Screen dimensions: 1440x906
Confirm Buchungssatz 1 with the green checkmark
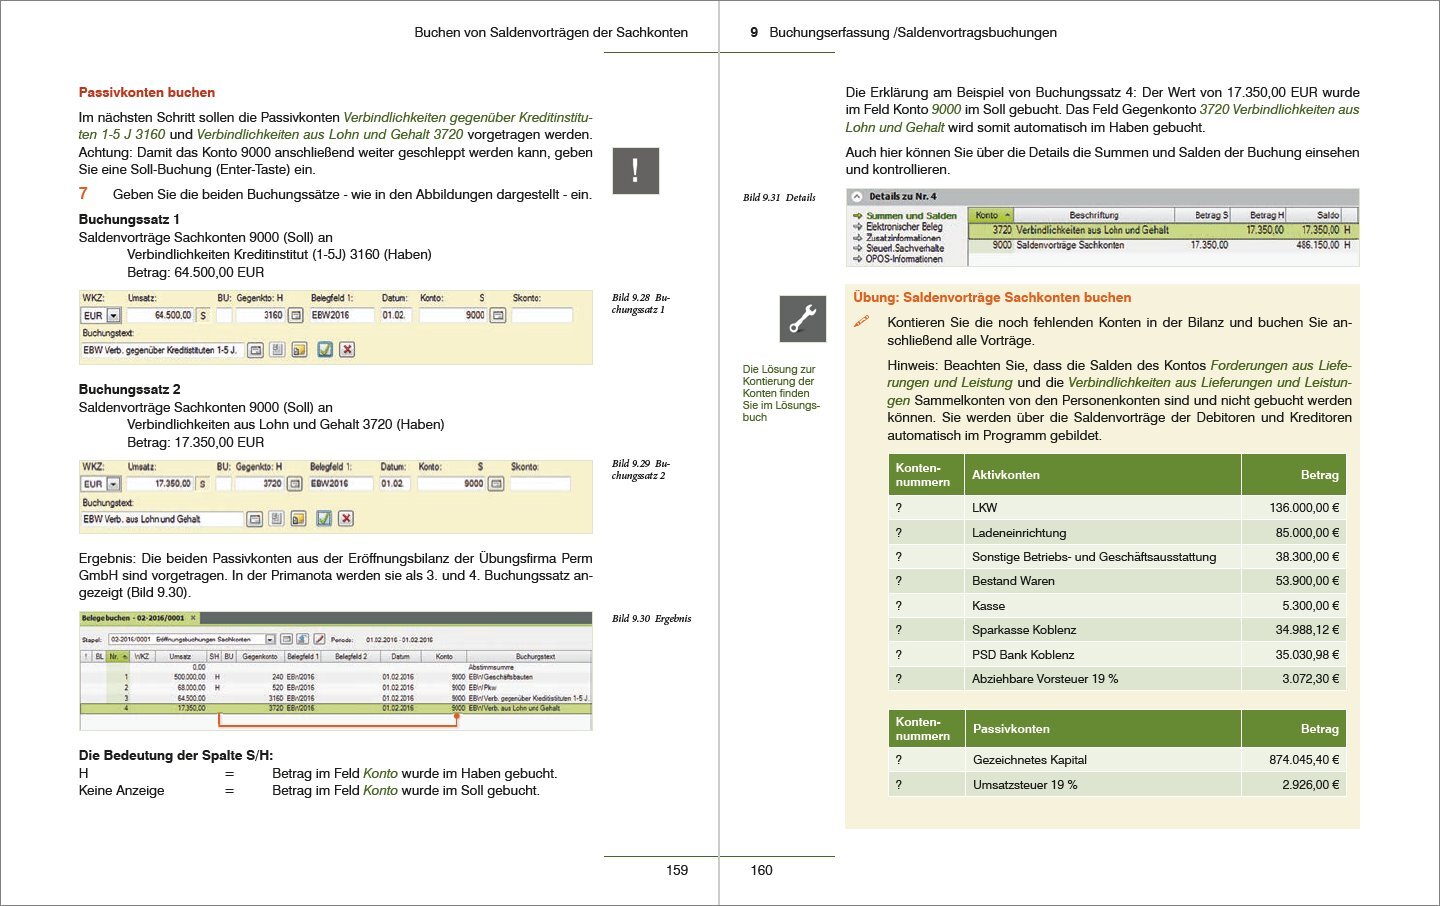pos(325,350)
